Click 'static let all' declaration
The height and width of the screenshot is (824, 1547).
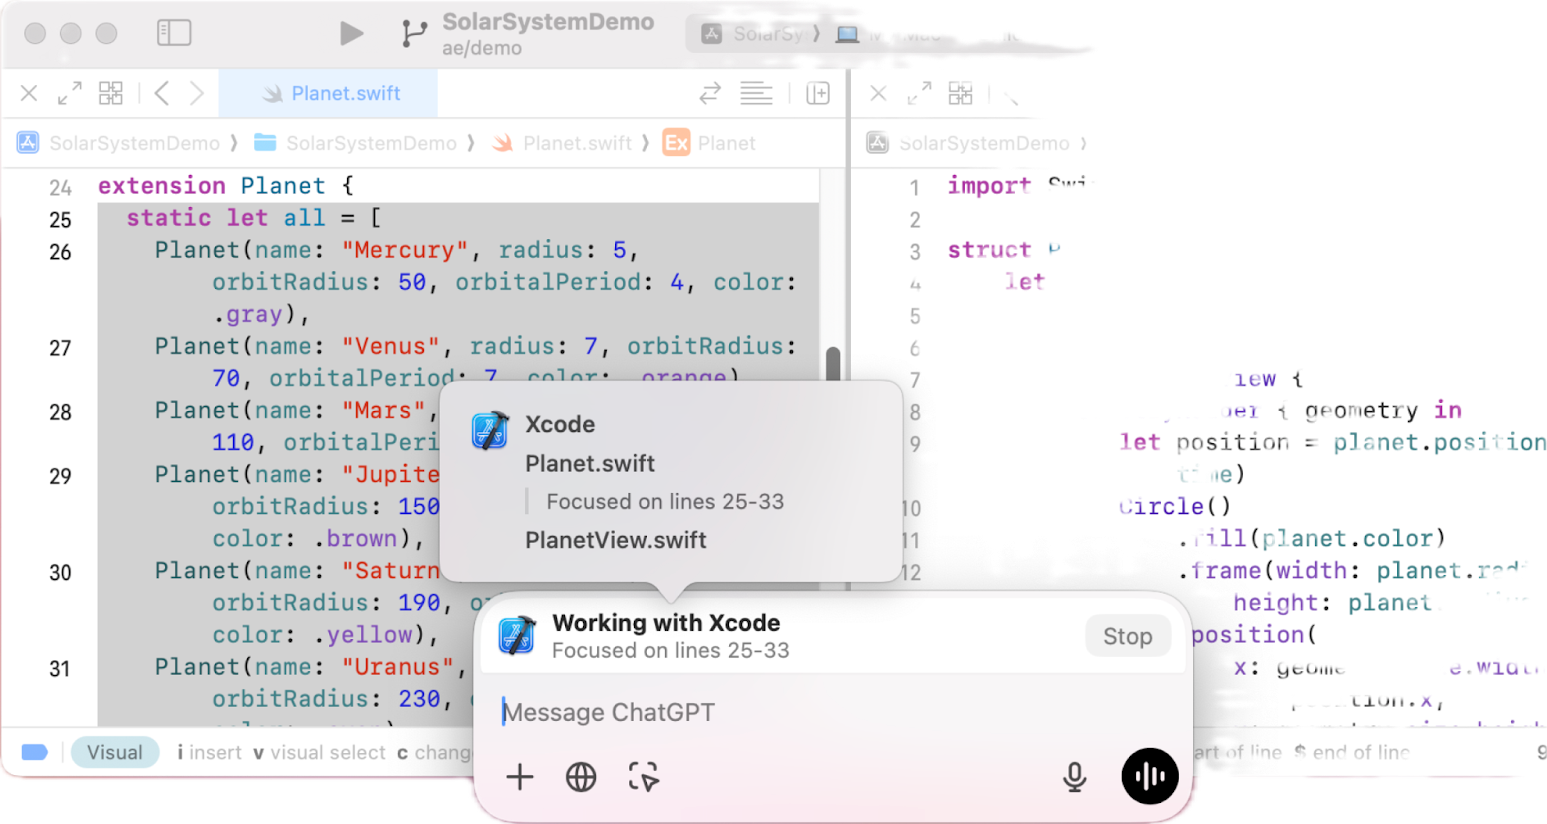(x=226, y=218)
